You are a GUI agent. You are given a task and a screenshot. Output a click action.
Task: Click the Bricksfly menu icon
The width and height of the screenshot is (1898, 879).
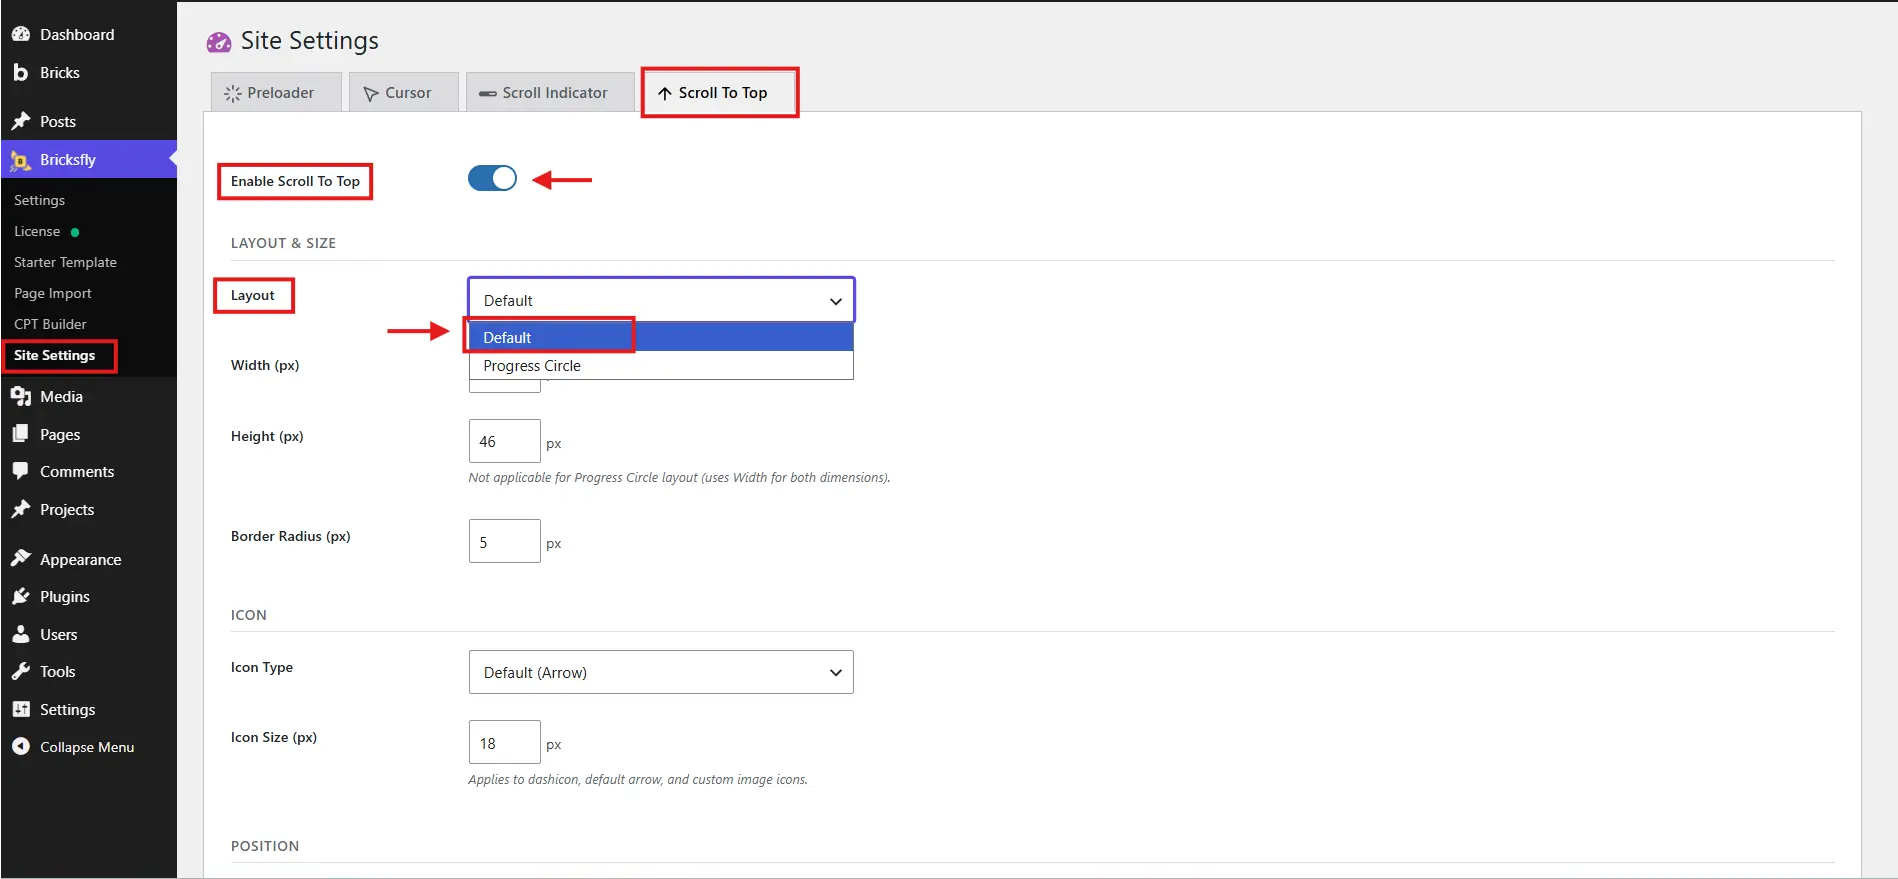(20, 160)
